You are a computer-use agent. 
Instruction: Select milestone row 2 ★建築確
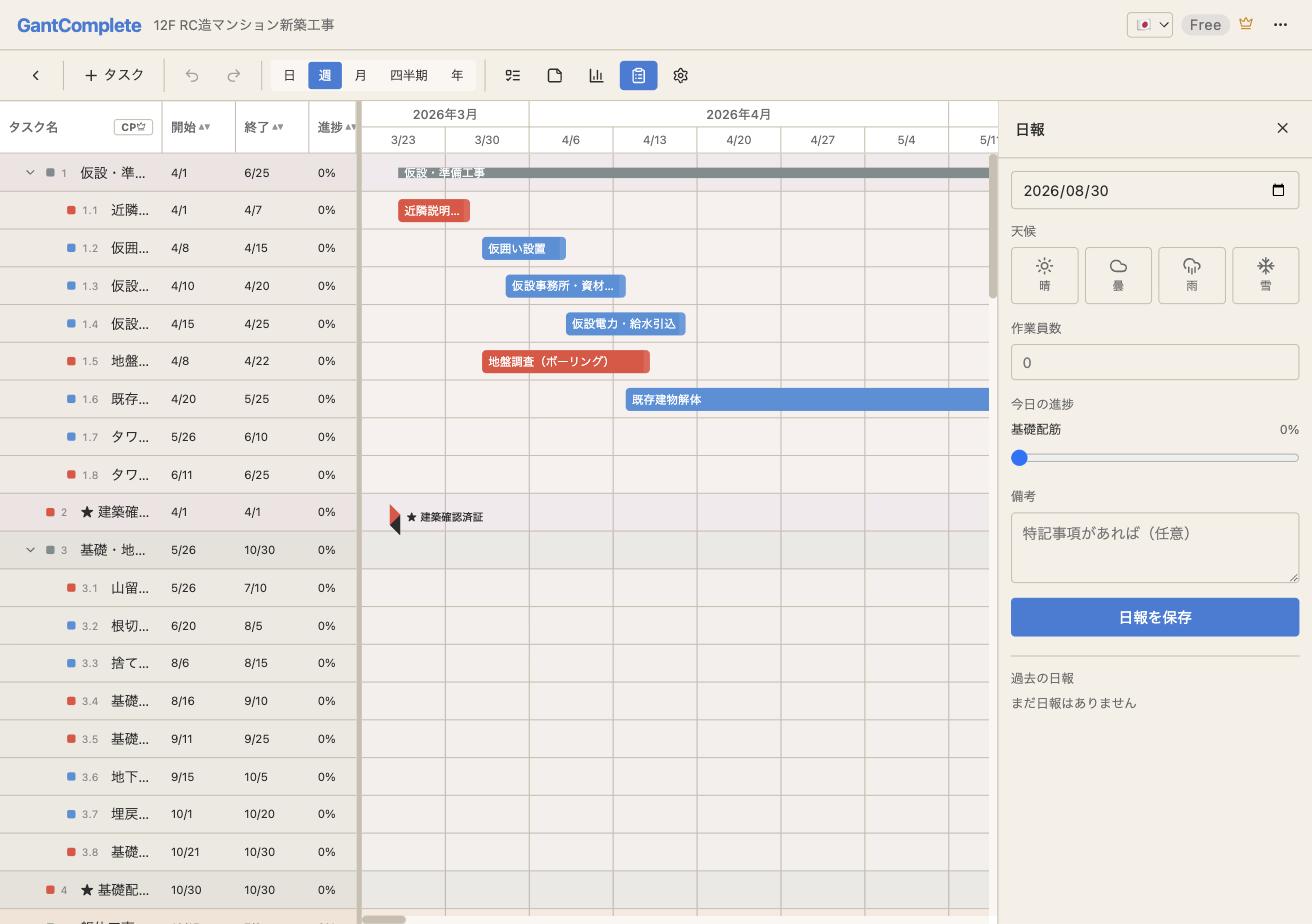(x=179, y=512)
